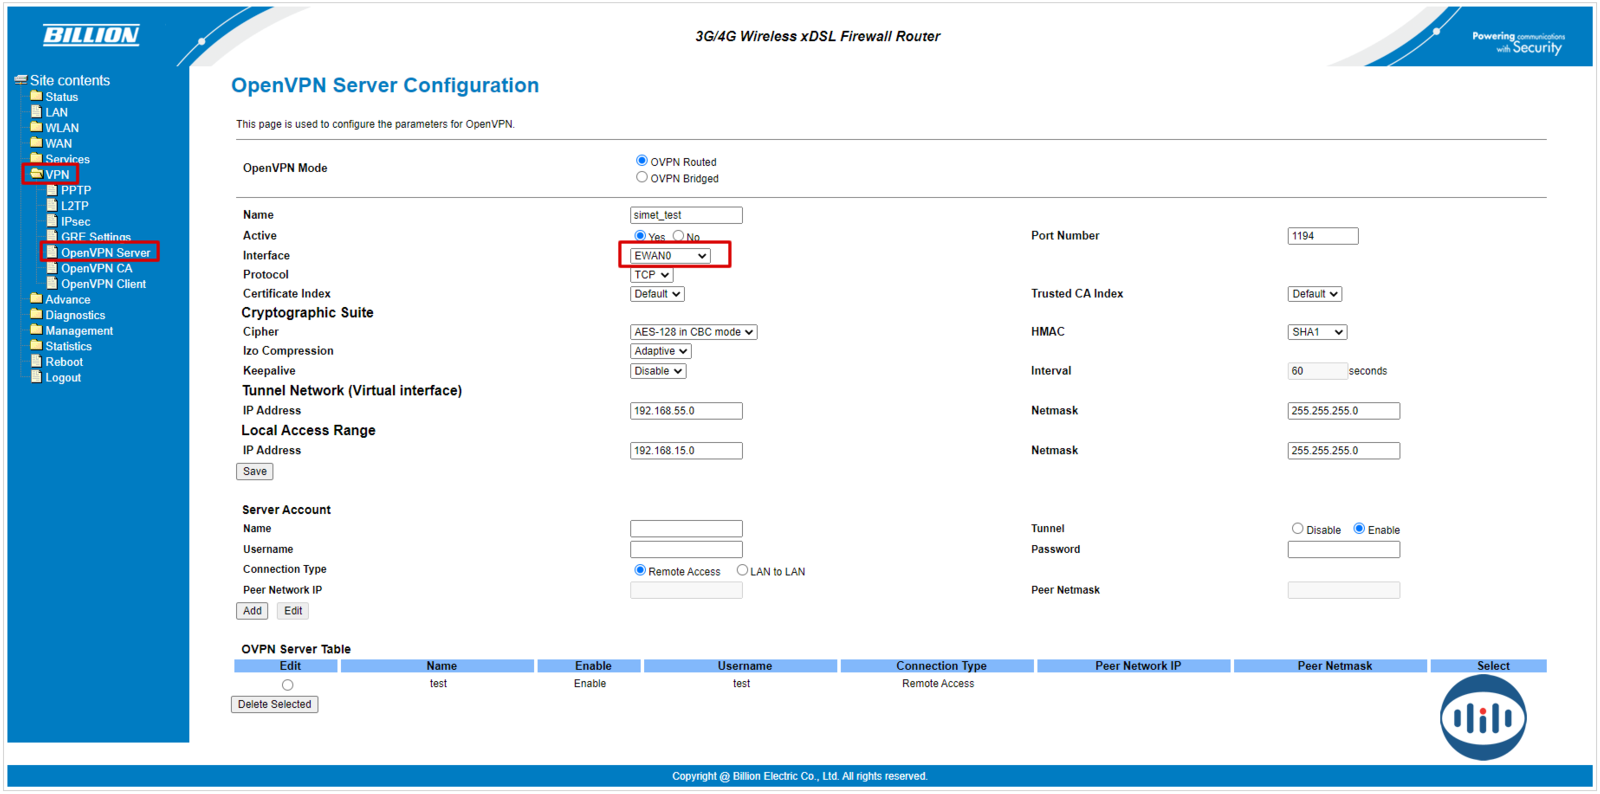Screen dimensions: 1600x794
Task: Click the Logout page icon
Action: [x=36, y=378]
